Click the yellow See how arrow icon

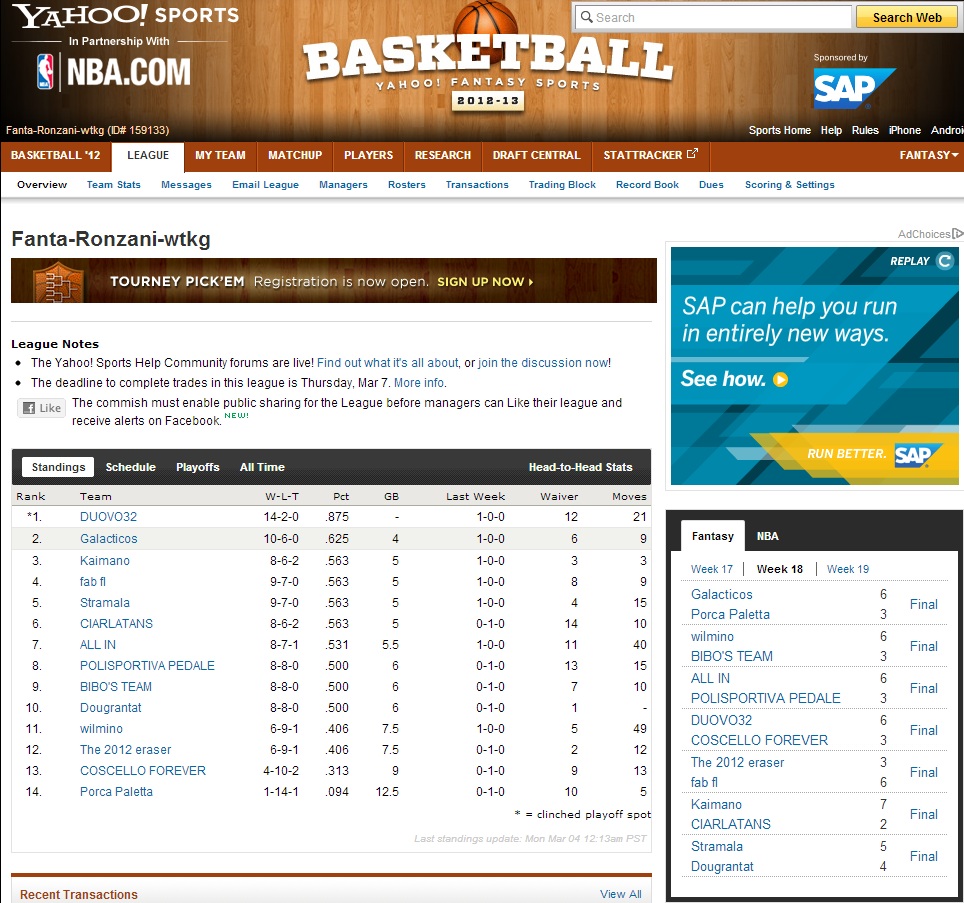[x=781, y=380]
